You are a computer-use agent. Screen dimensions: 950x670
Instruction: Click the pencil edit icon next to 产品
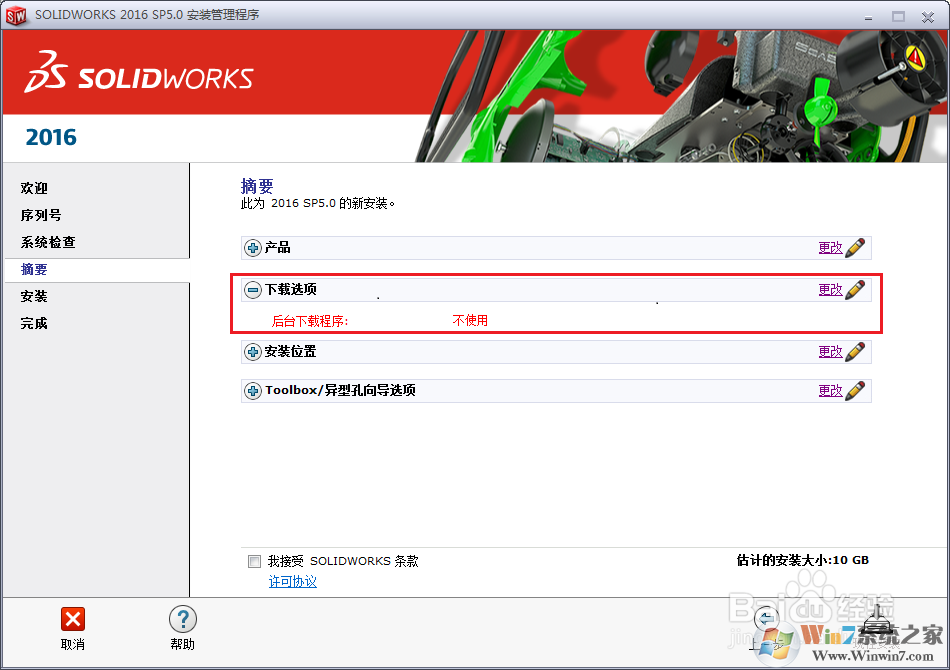tap(856, 247)
